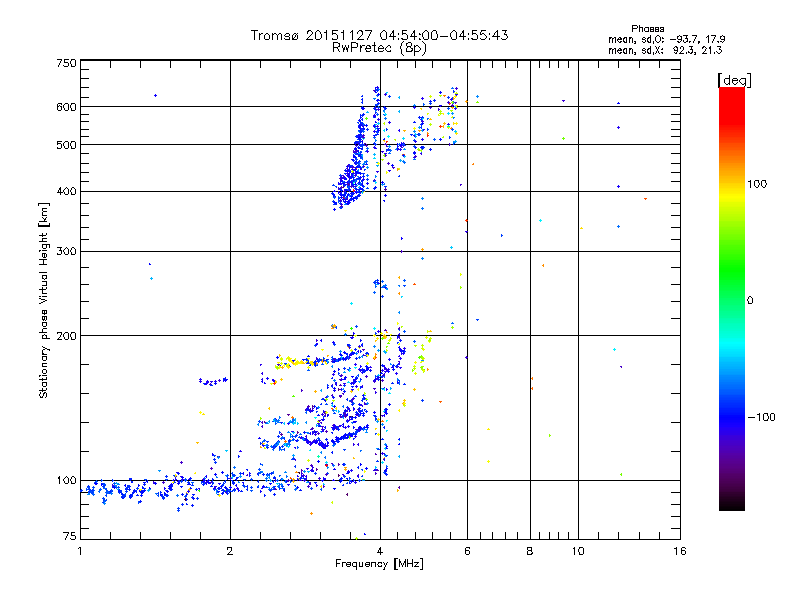The height and width of the screenshot is (600, 800).
Task: Click the x-axis tick label '2'
Action: tap(230, 551)
